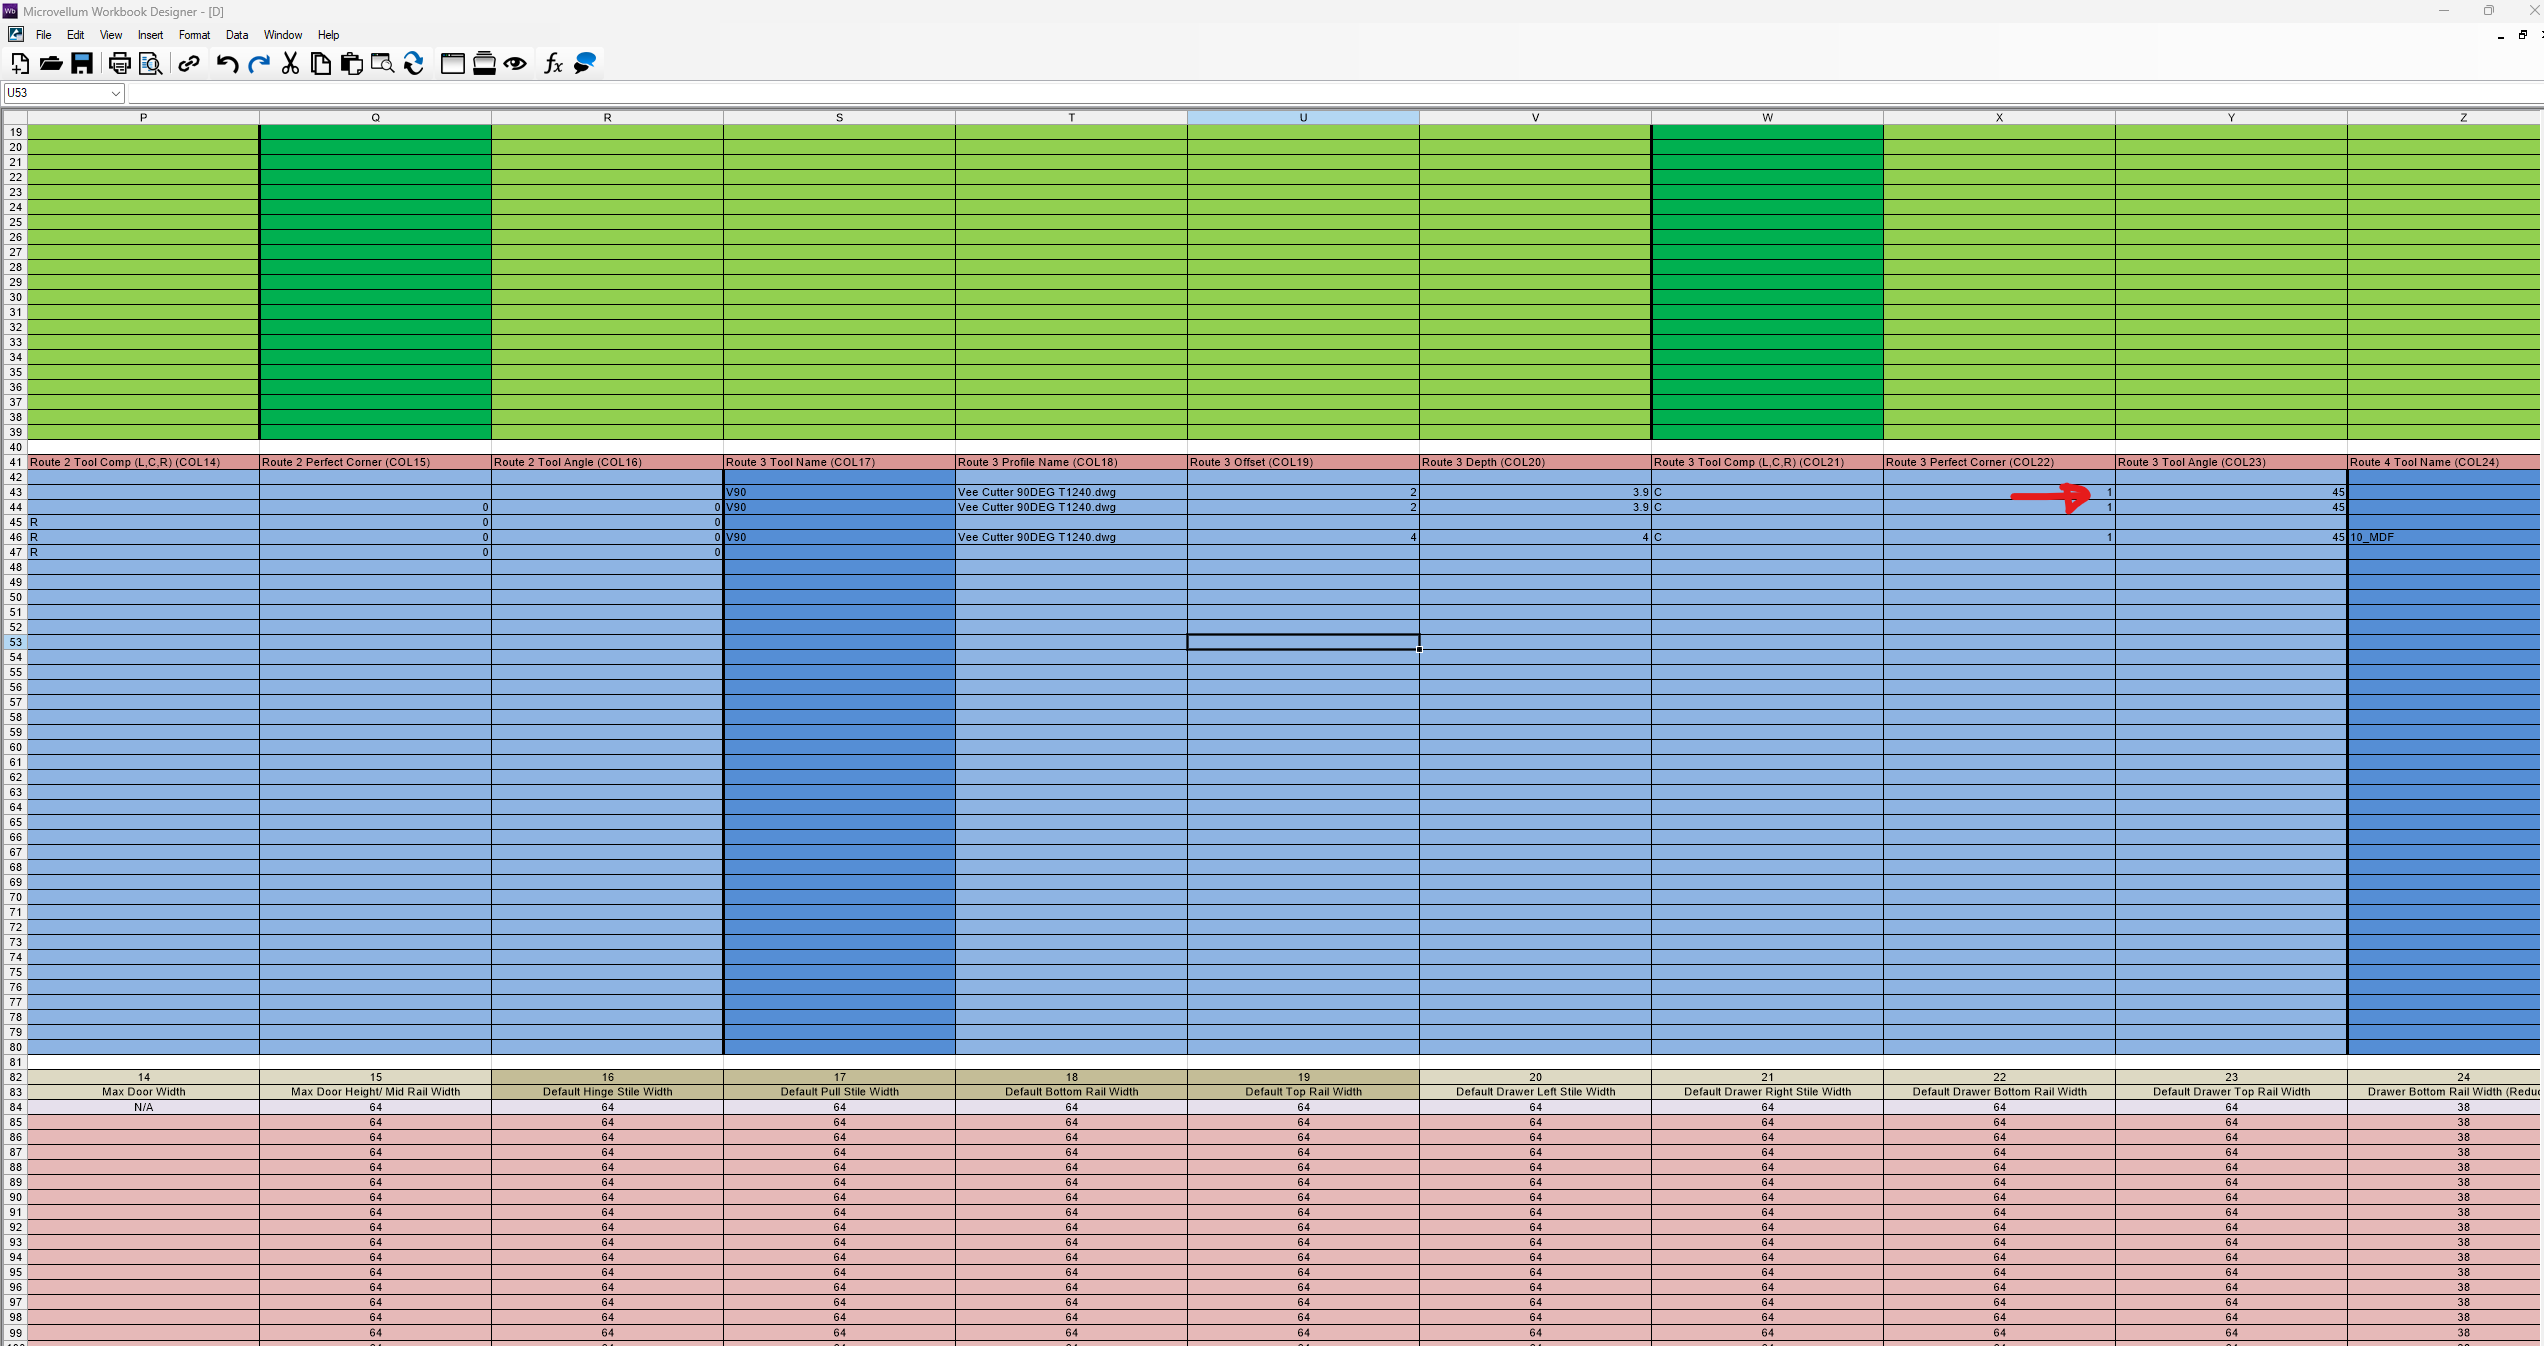Open Print Preview from the toolbar
Image resolution: width=2544 pixels, height=1346 pixels.
(151, 64)
